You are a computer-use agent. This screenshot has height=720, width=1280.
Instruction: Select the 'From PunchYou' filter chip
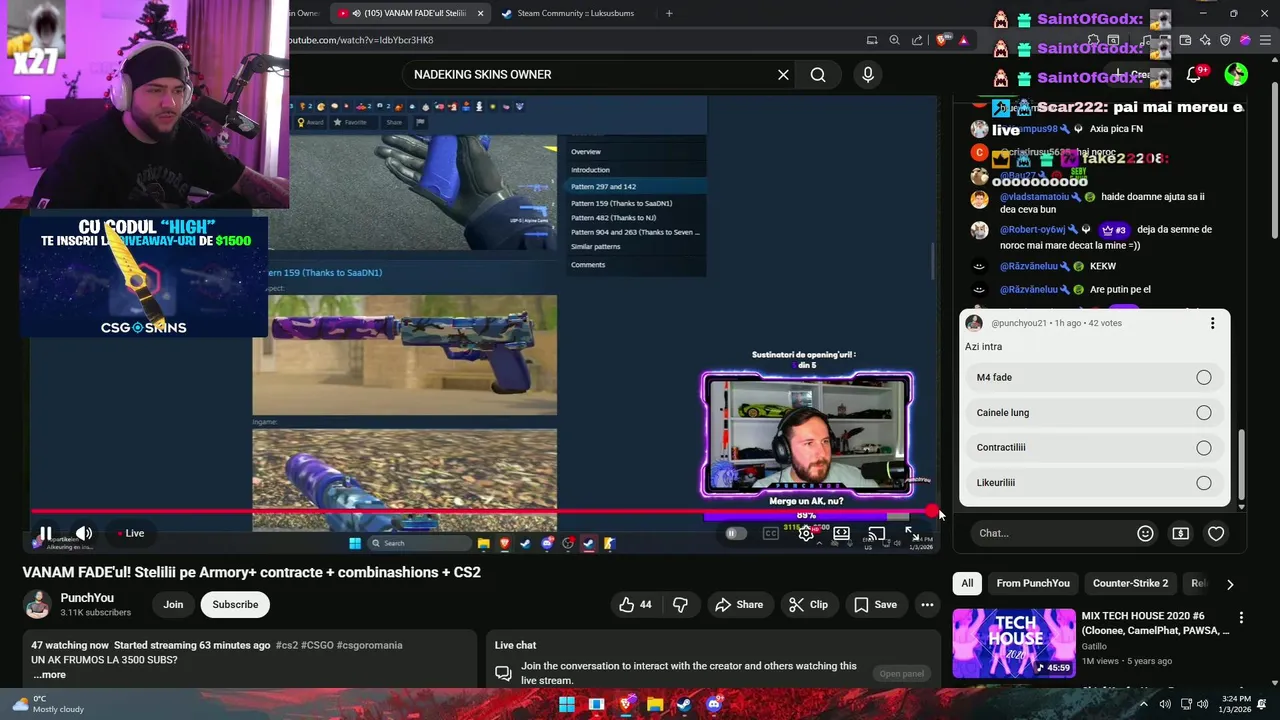click(x=1033, y=583)
